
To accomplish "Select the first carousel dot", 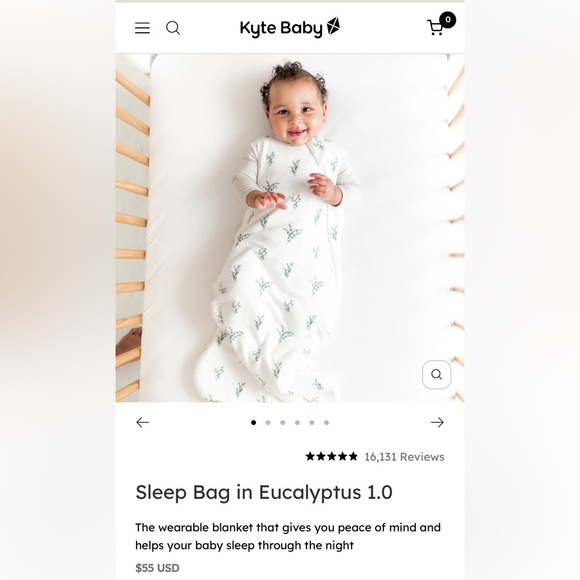I will pos(253,422).
